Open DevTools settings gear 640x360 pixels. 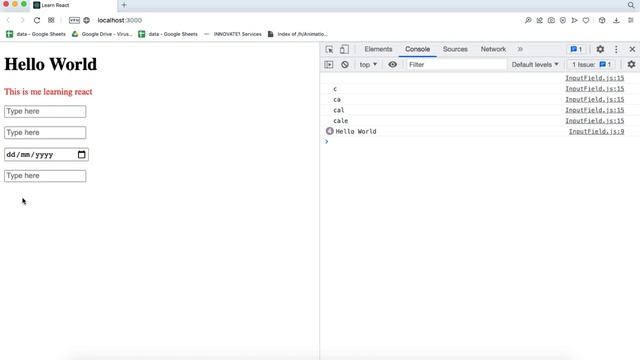(x=600, y=49)
